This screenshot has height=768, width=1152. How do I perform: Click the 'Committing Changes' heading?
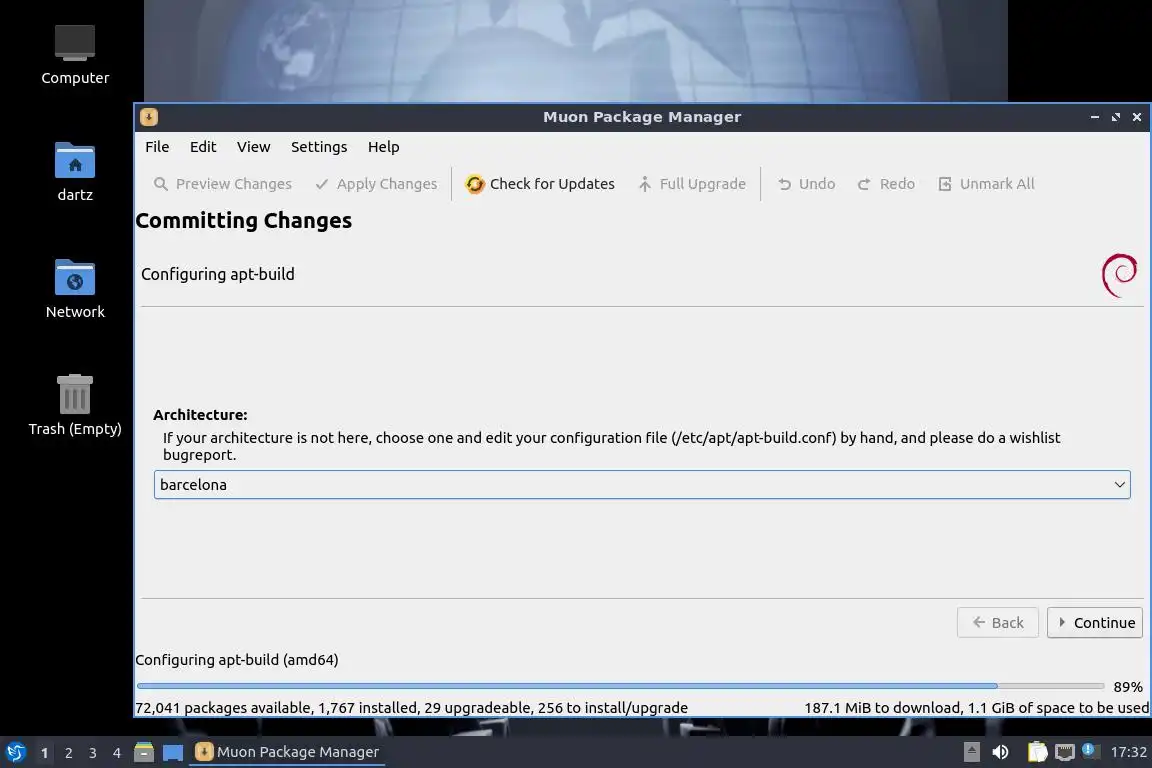(x=244, y=220)
